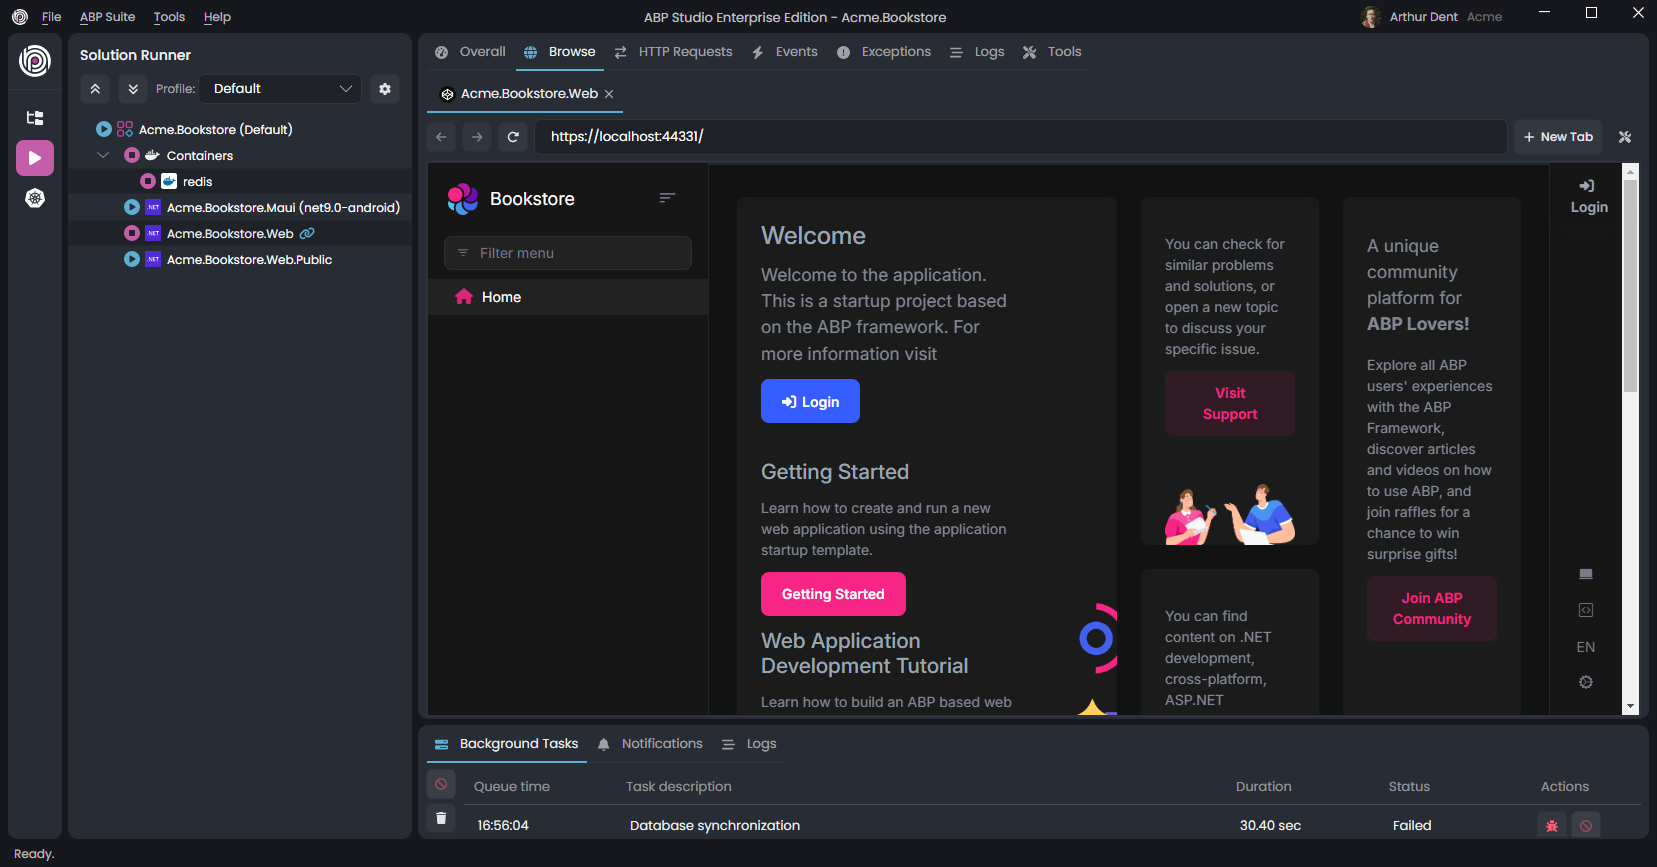
Task: Start Acme.Bookstore (Default) run icon
Action: (x=104, y=129)
